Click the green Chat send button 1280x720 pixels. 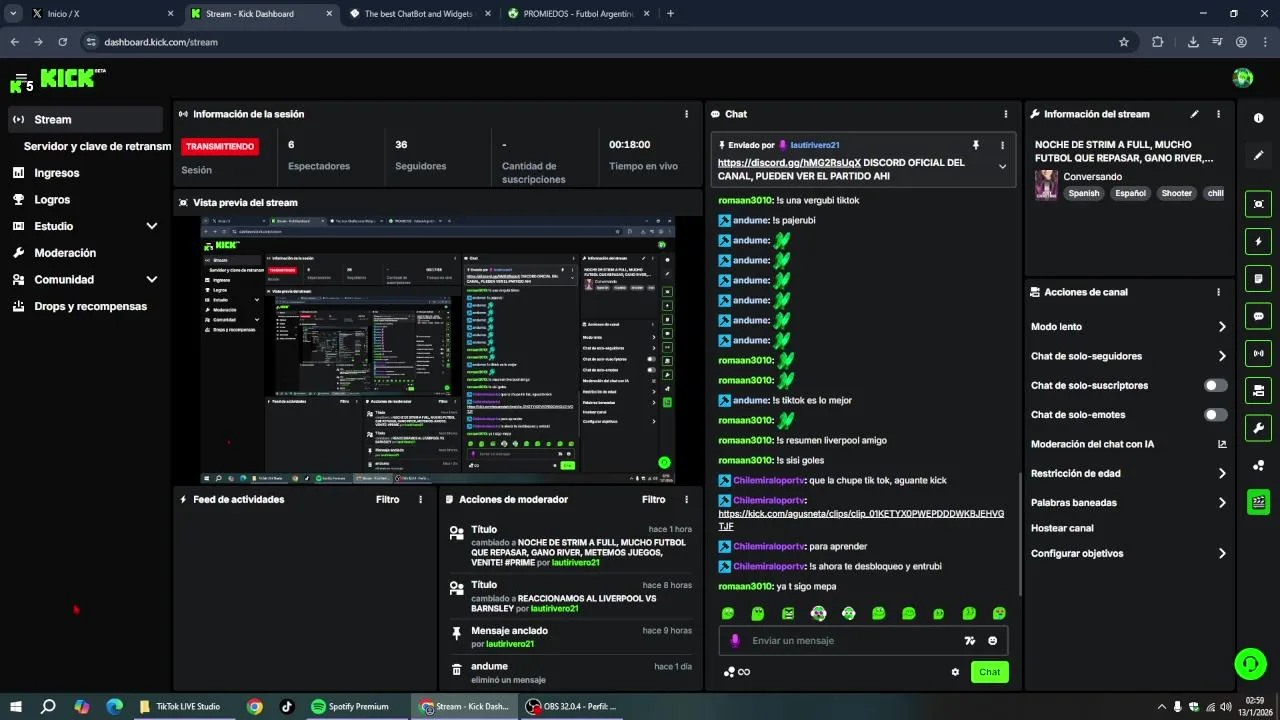(989, 672)
